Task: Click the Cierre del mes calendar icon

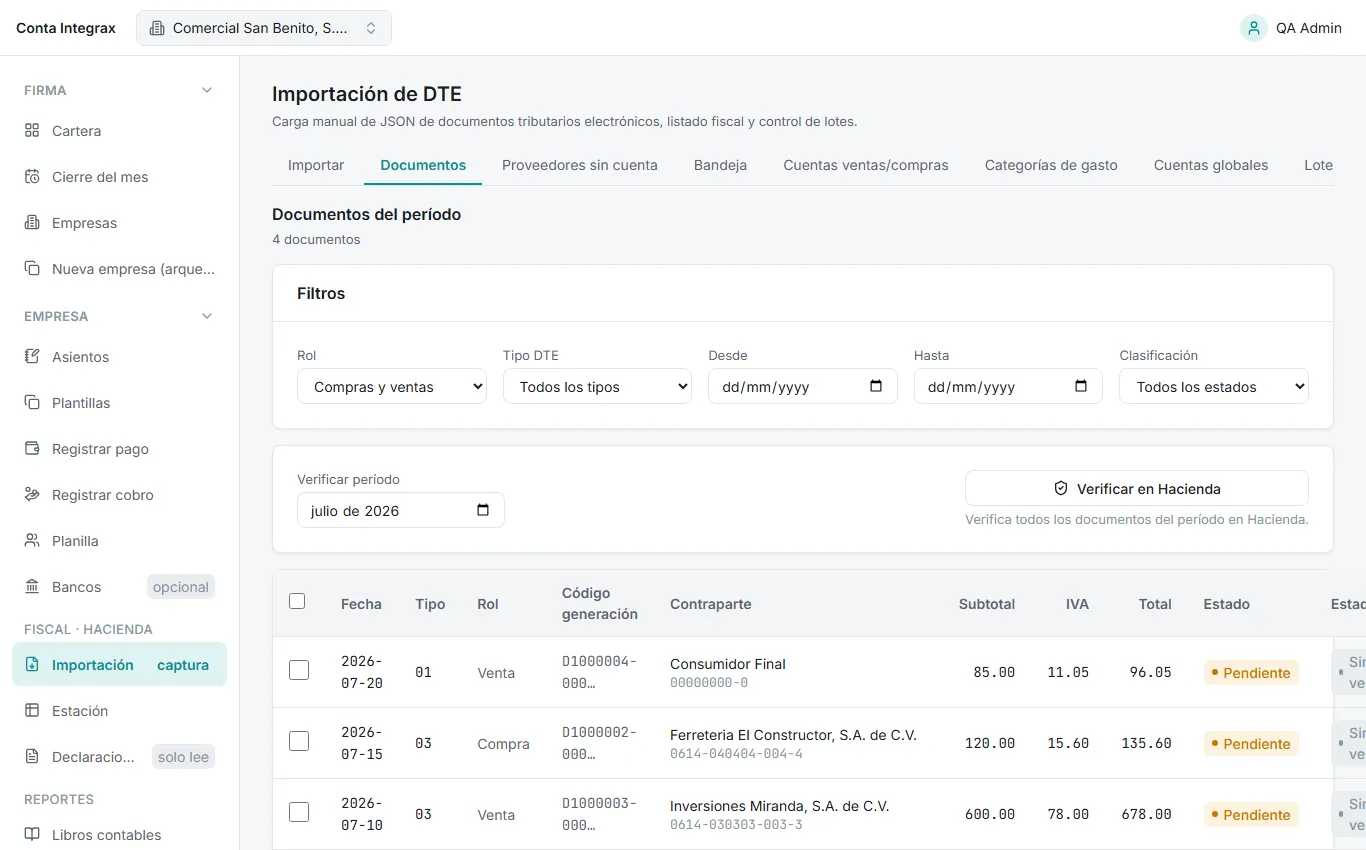Action: 32,177
